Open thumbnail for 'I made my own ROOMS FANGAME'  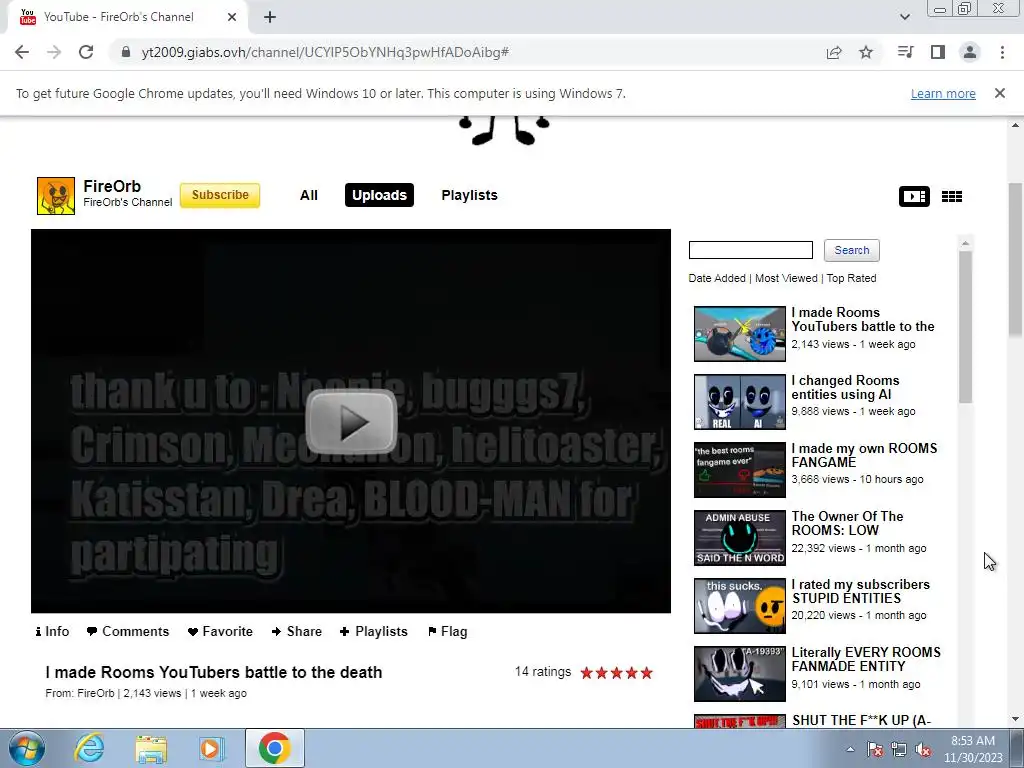point(740,470)
